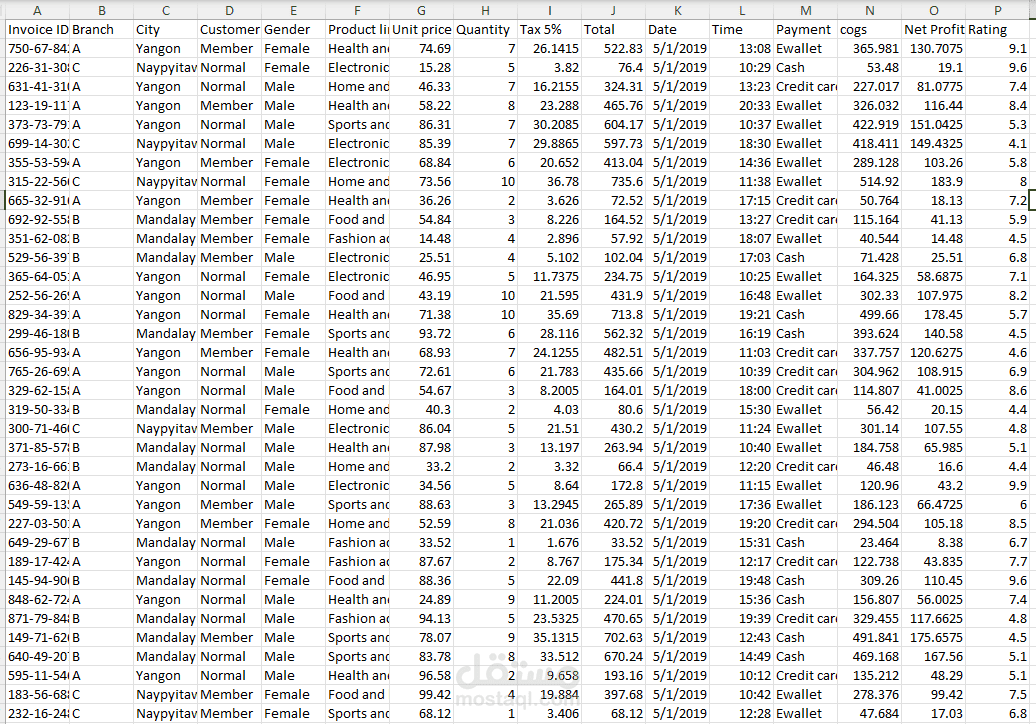Select column A header

coord(37,10)
